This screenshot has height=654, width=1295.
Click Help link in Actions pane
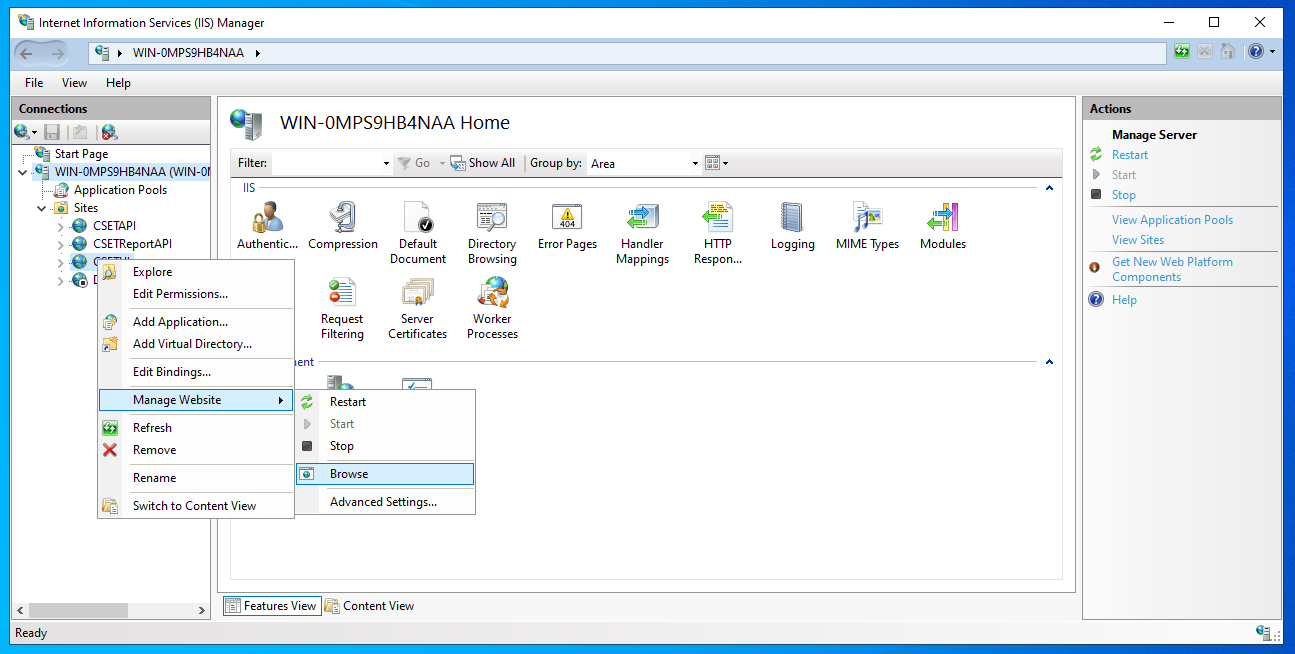1124,300
